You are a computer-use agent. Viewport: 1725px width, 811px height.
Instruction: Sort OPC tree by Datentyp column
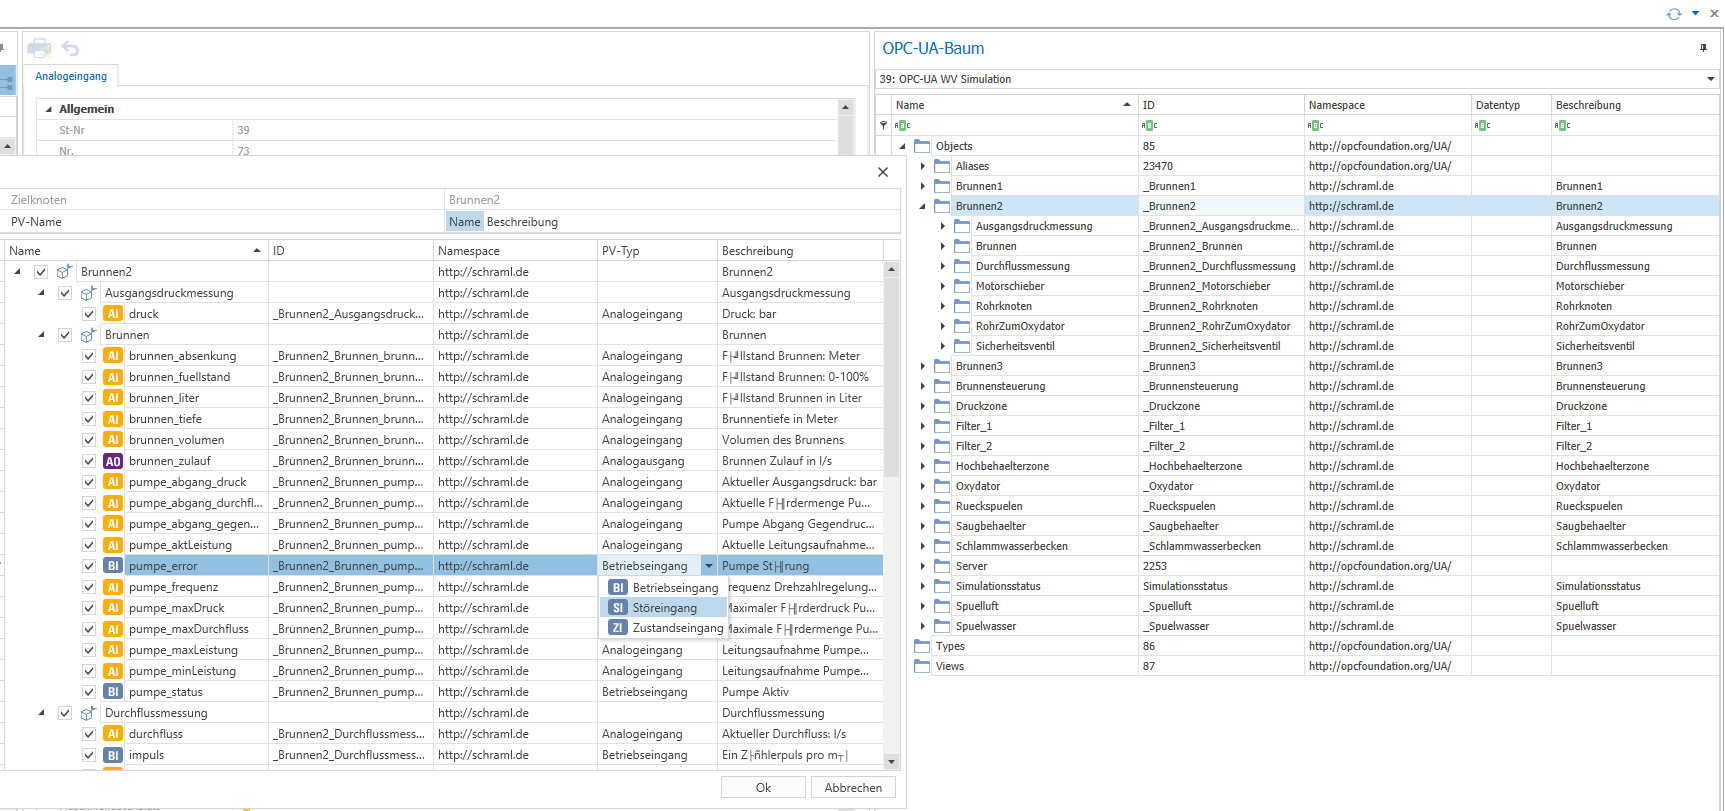[1510, 105]
